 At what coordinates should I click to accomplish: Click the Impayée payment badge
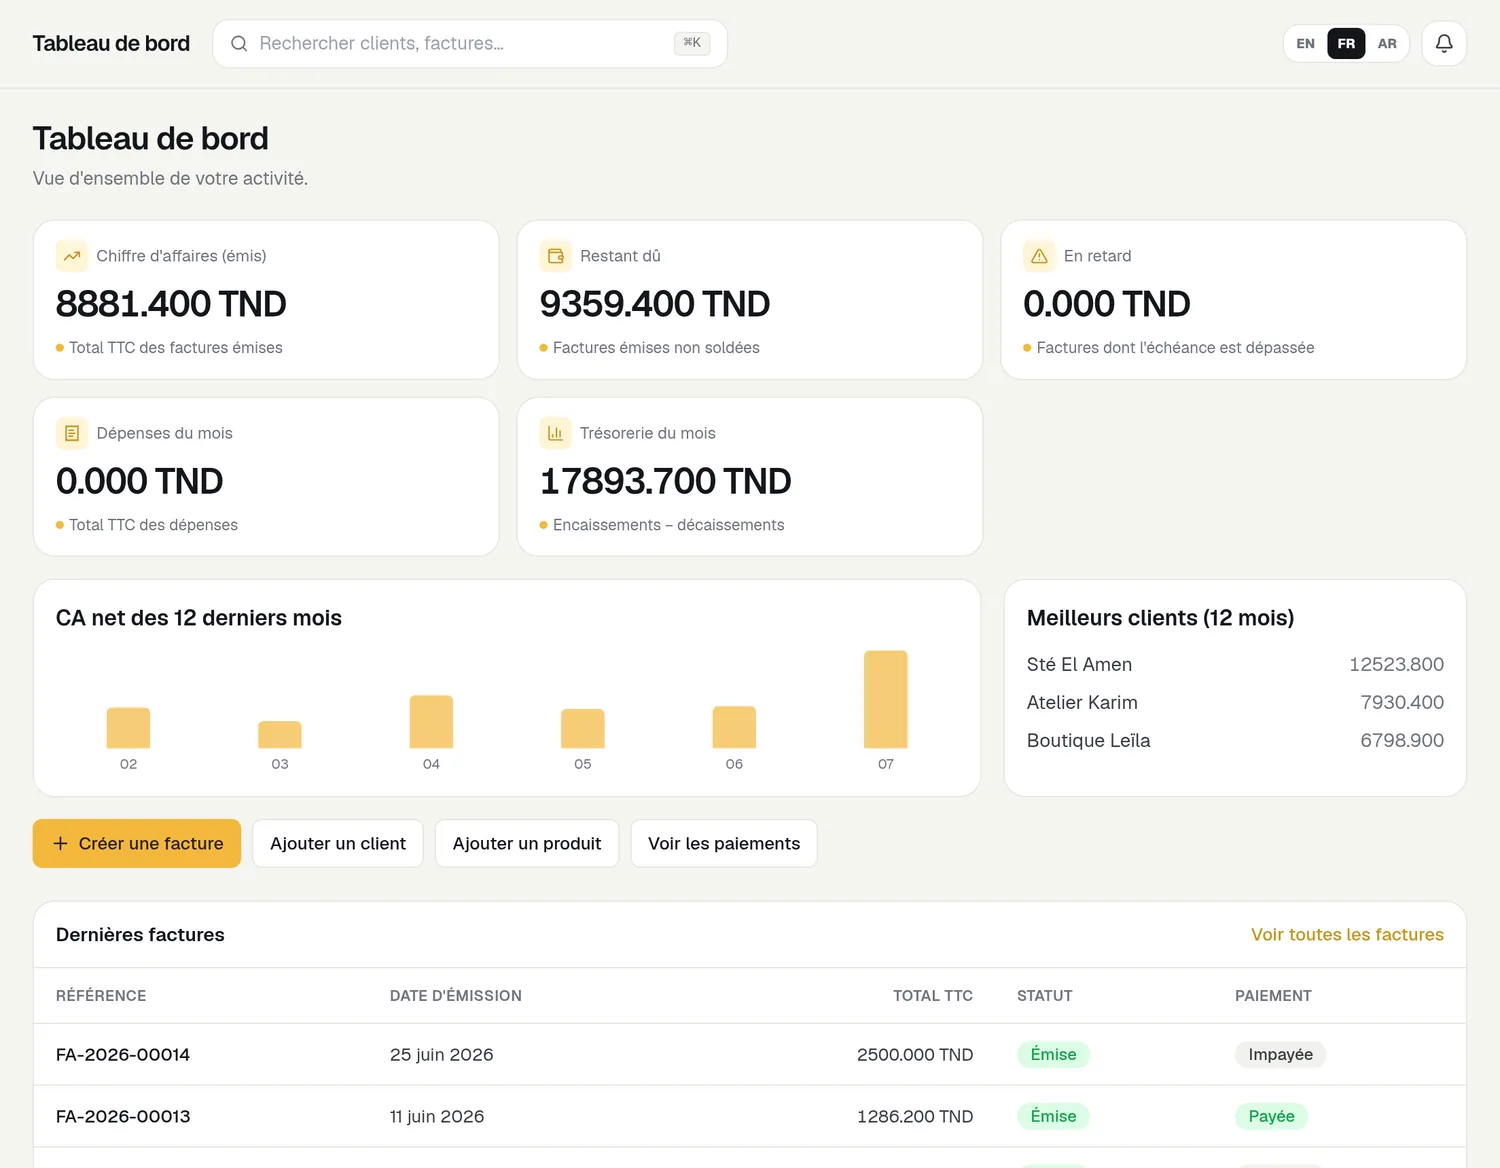1280,1055
